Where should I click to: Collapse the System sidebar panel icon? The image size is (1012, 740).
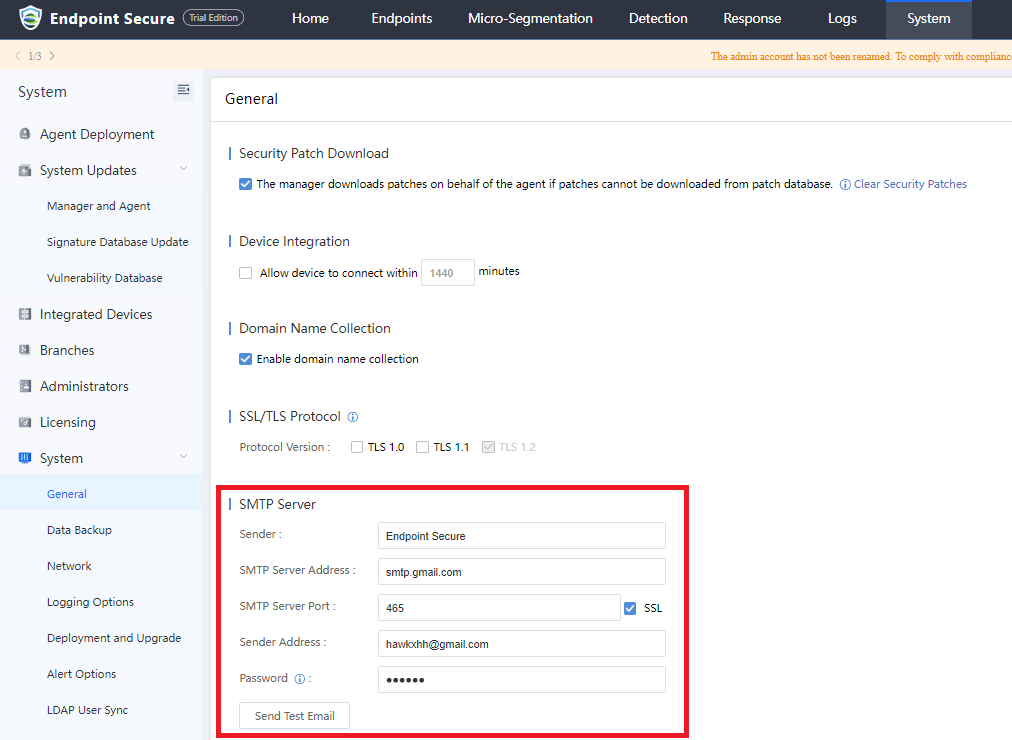[x=183, y=90]
